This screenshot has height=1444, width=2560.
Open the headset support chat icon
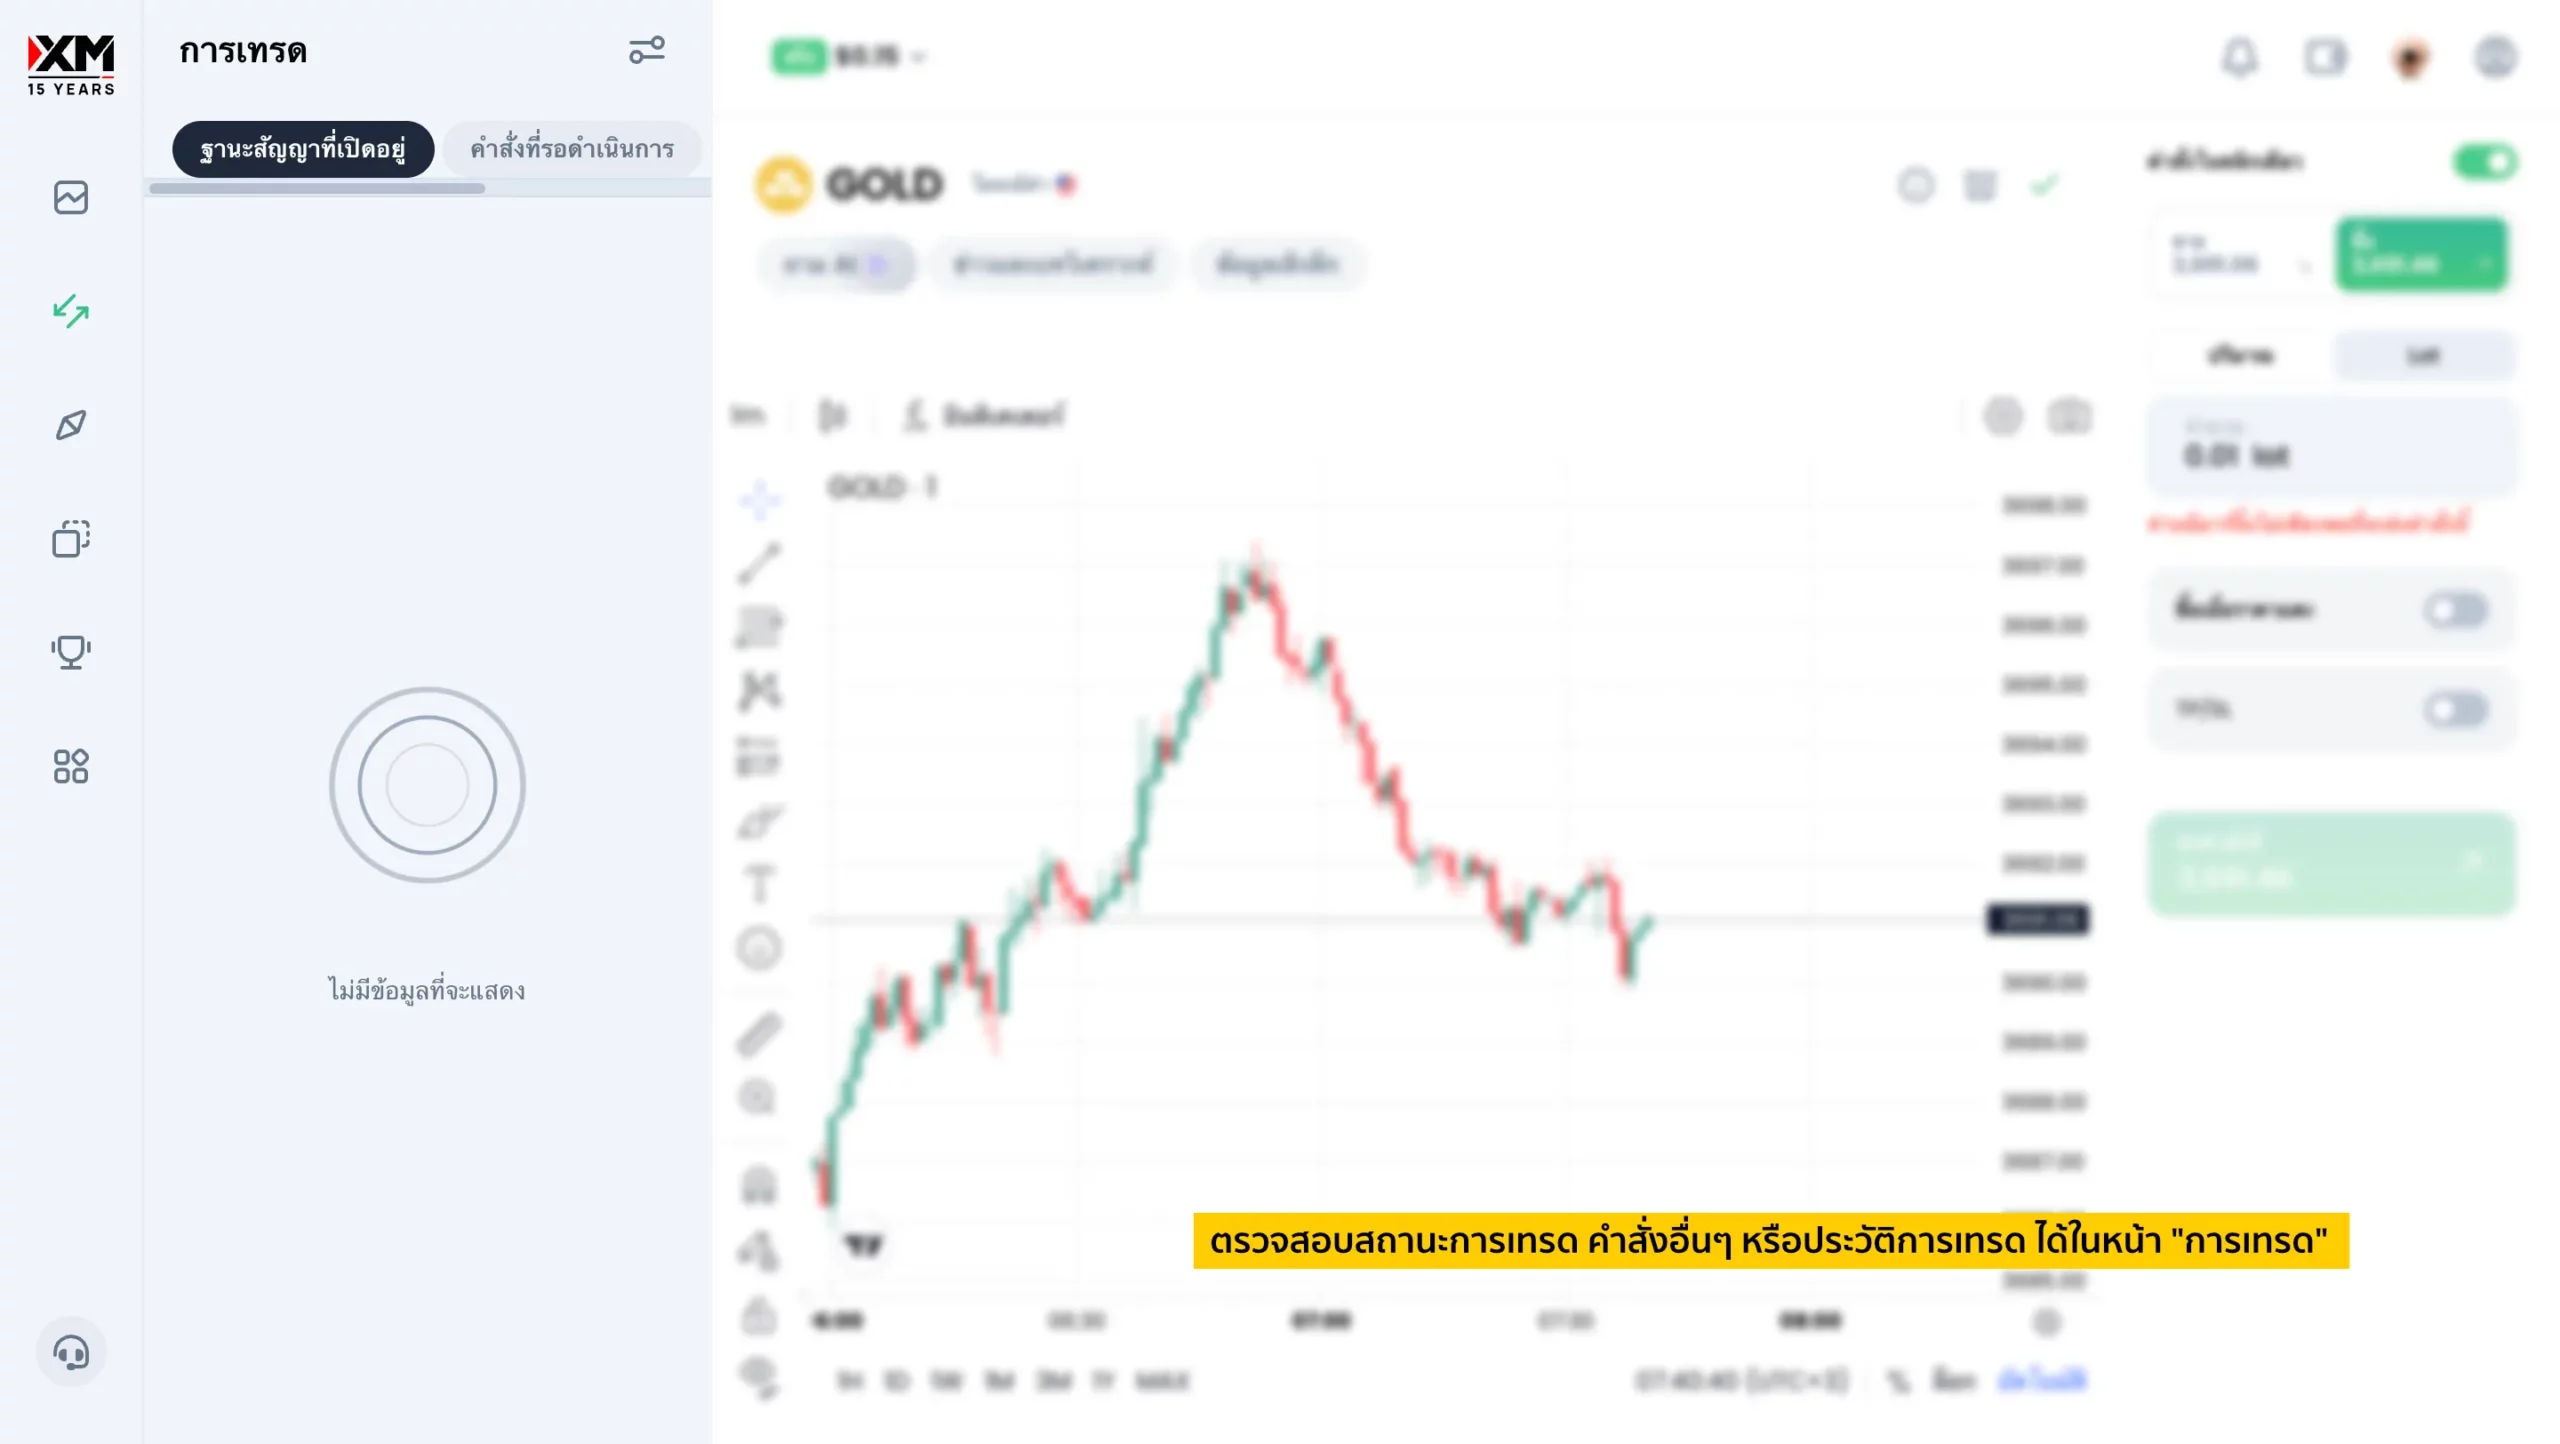click(x=70, y=1352)
